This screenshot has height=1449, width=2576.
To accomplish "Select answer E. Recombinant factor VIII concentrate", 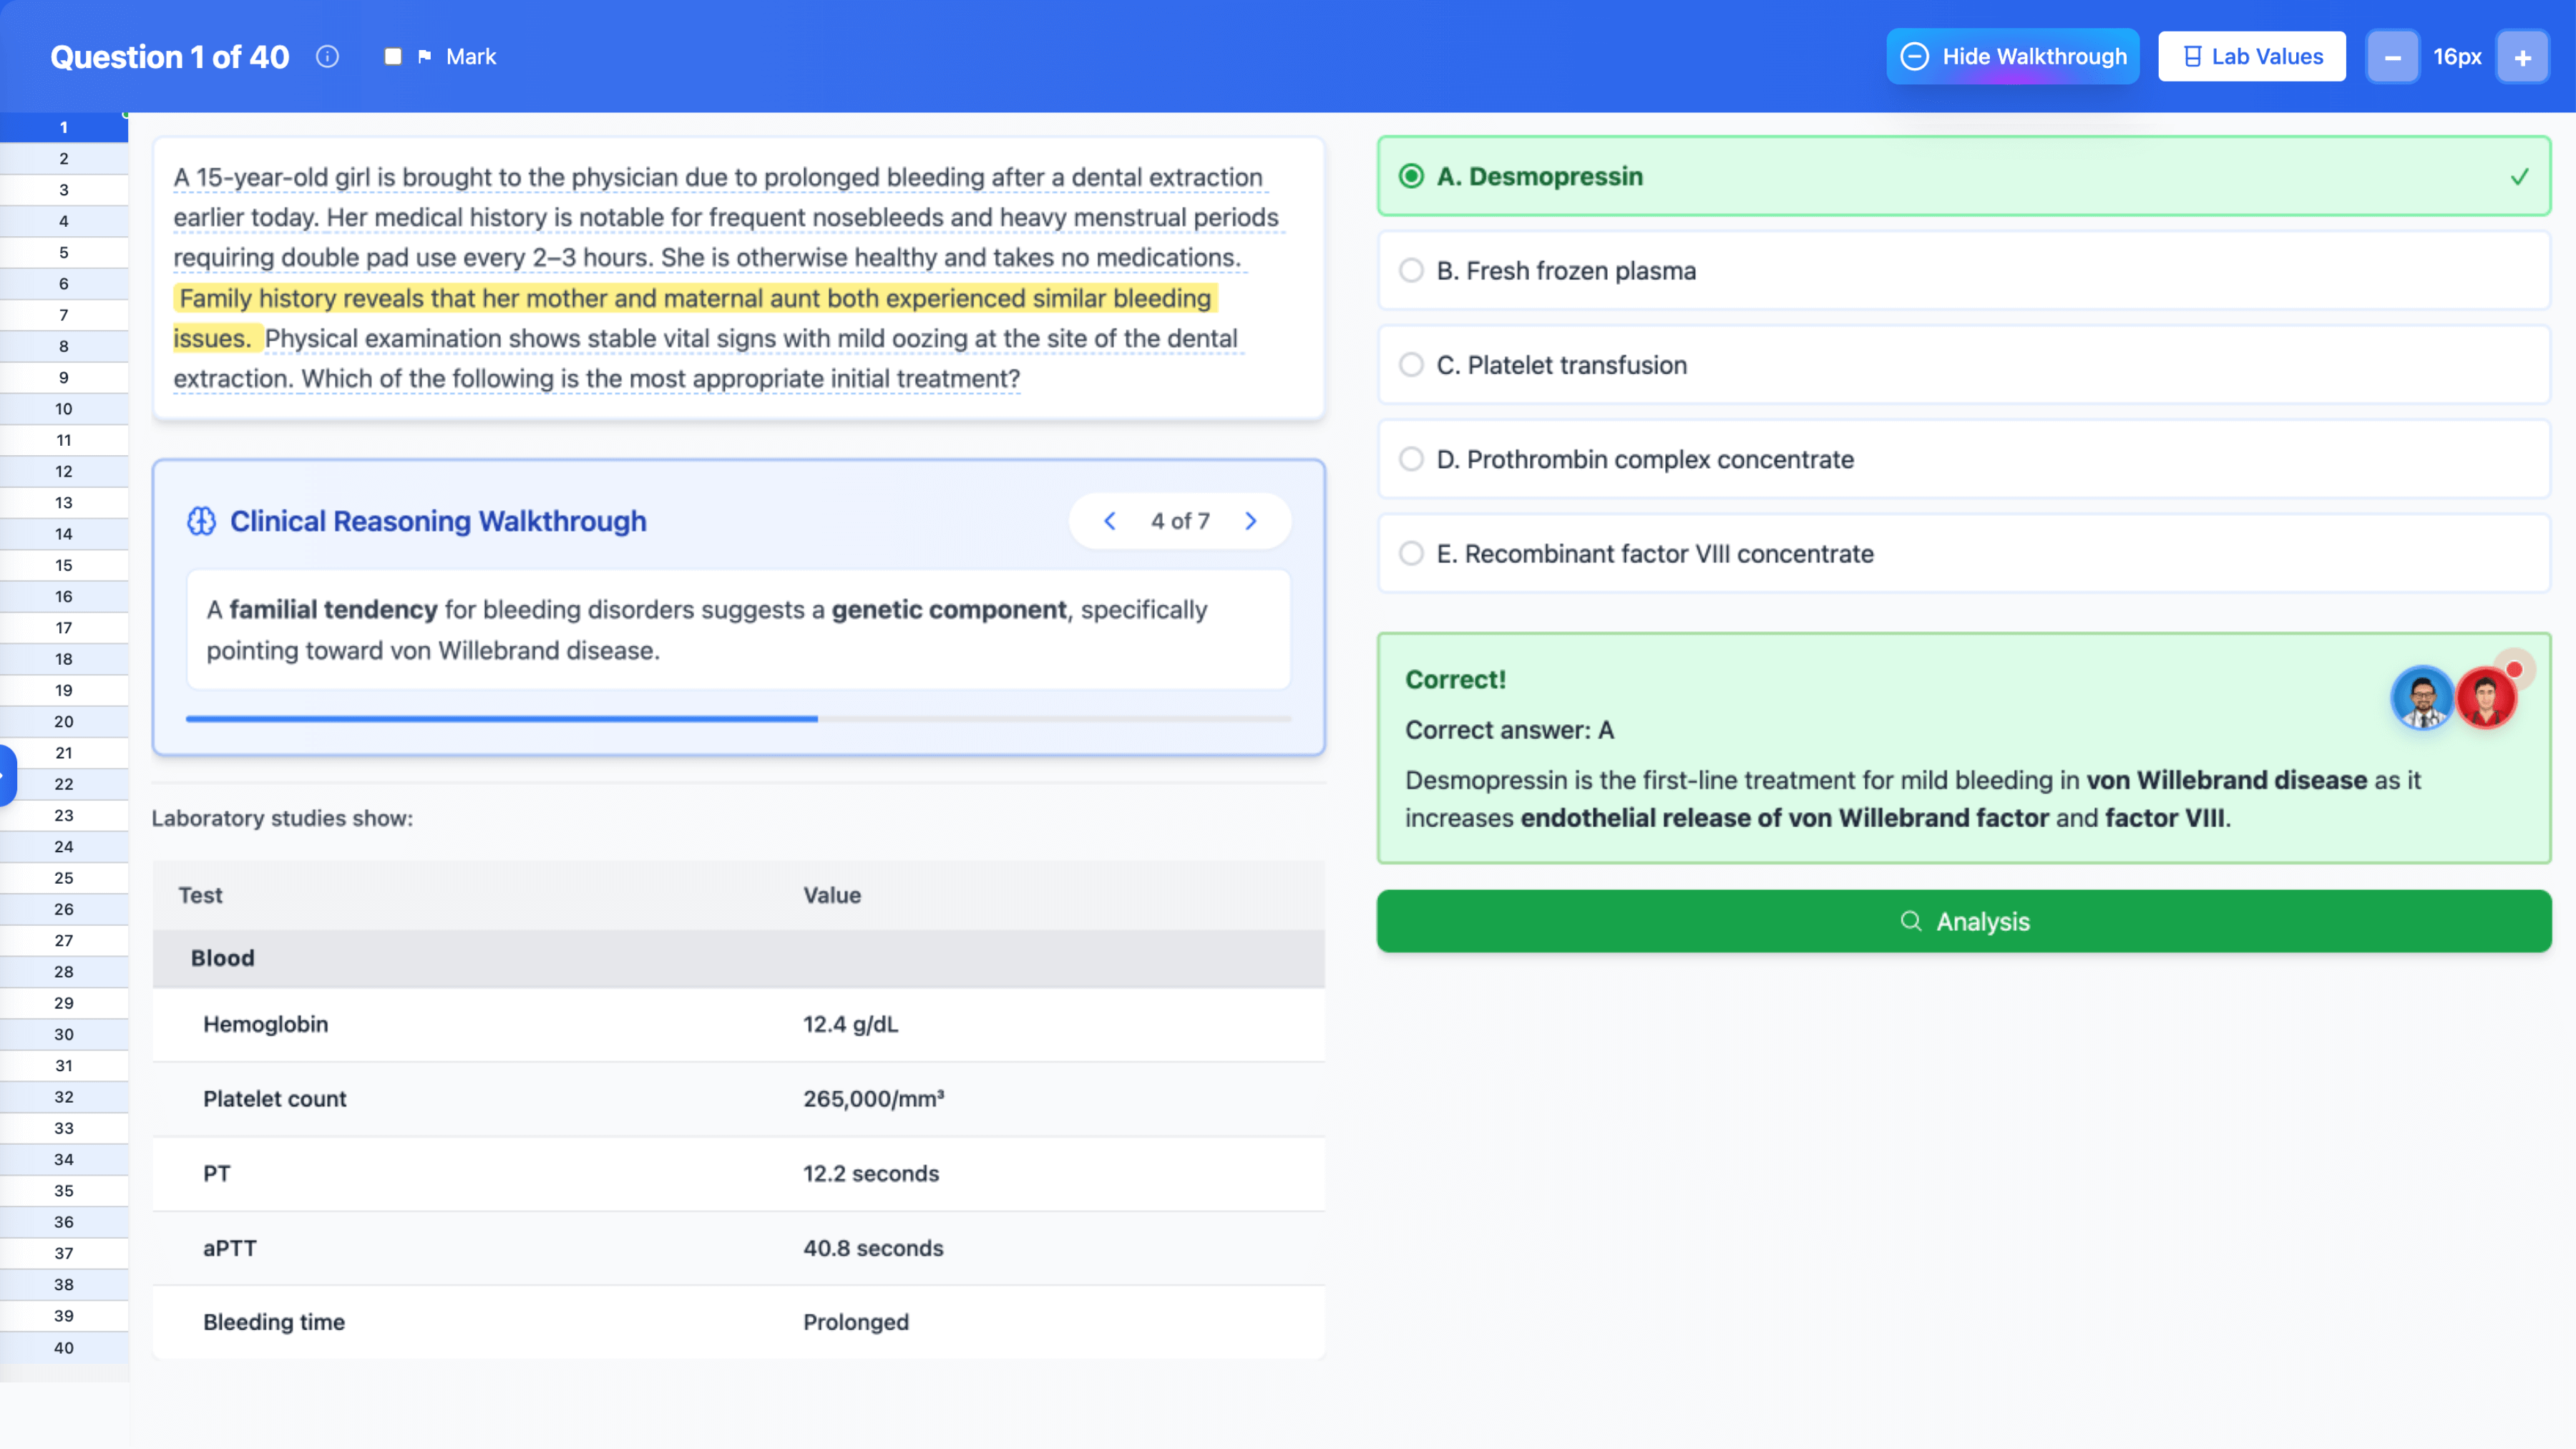I will (1411, 554).
